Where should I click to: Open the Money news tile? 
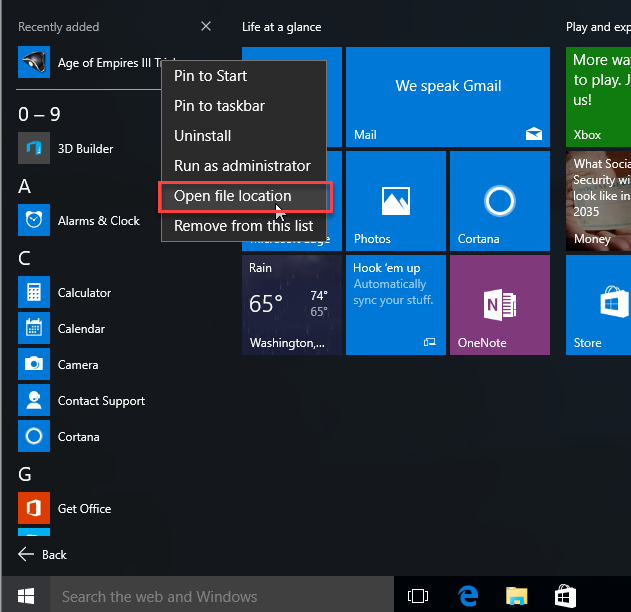[598, 201]
